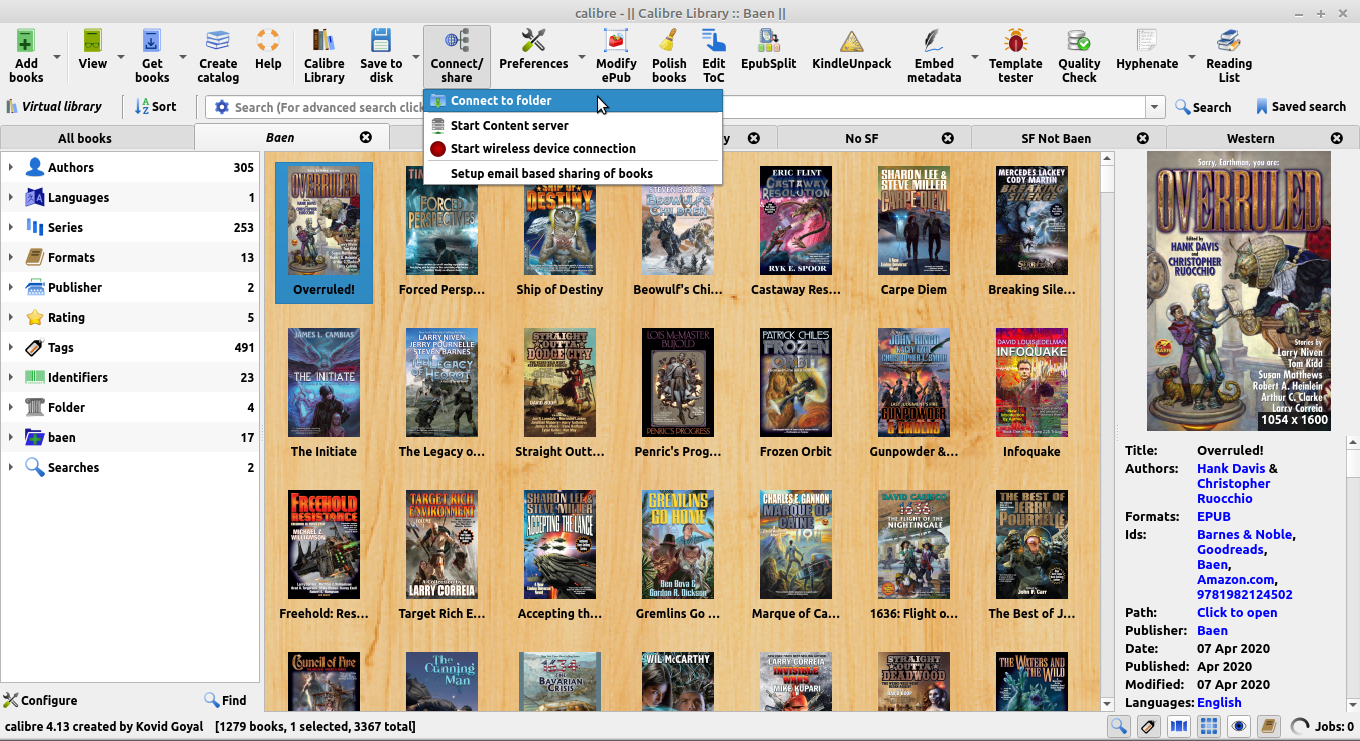Toggle the search bar layout button
Viewport: 1360px width, 741px height.
point(1118,726)
